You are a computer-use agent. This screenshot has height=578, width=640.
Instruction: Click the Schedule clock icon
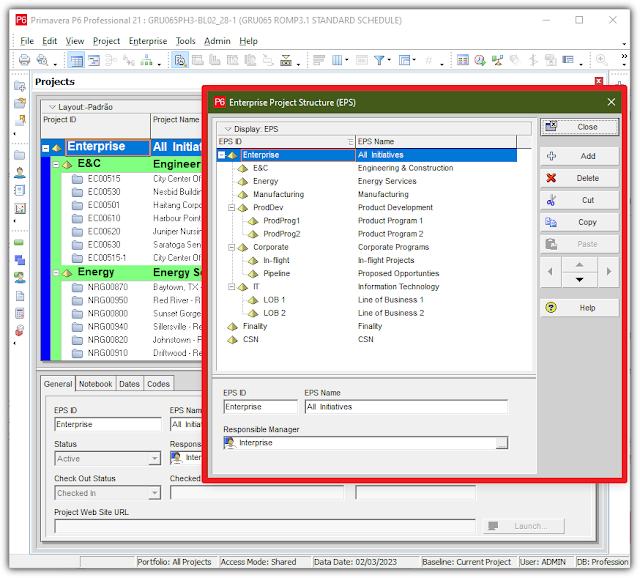pos(480,60)
